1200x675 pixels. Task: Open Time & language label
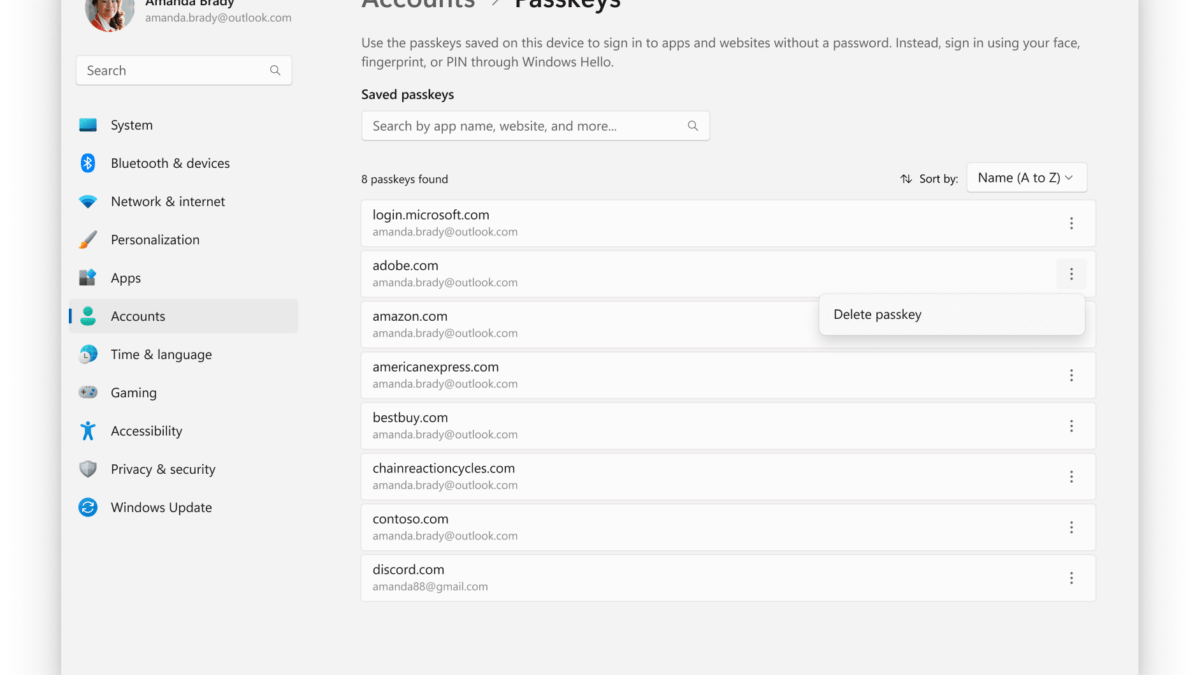[161, 354]
